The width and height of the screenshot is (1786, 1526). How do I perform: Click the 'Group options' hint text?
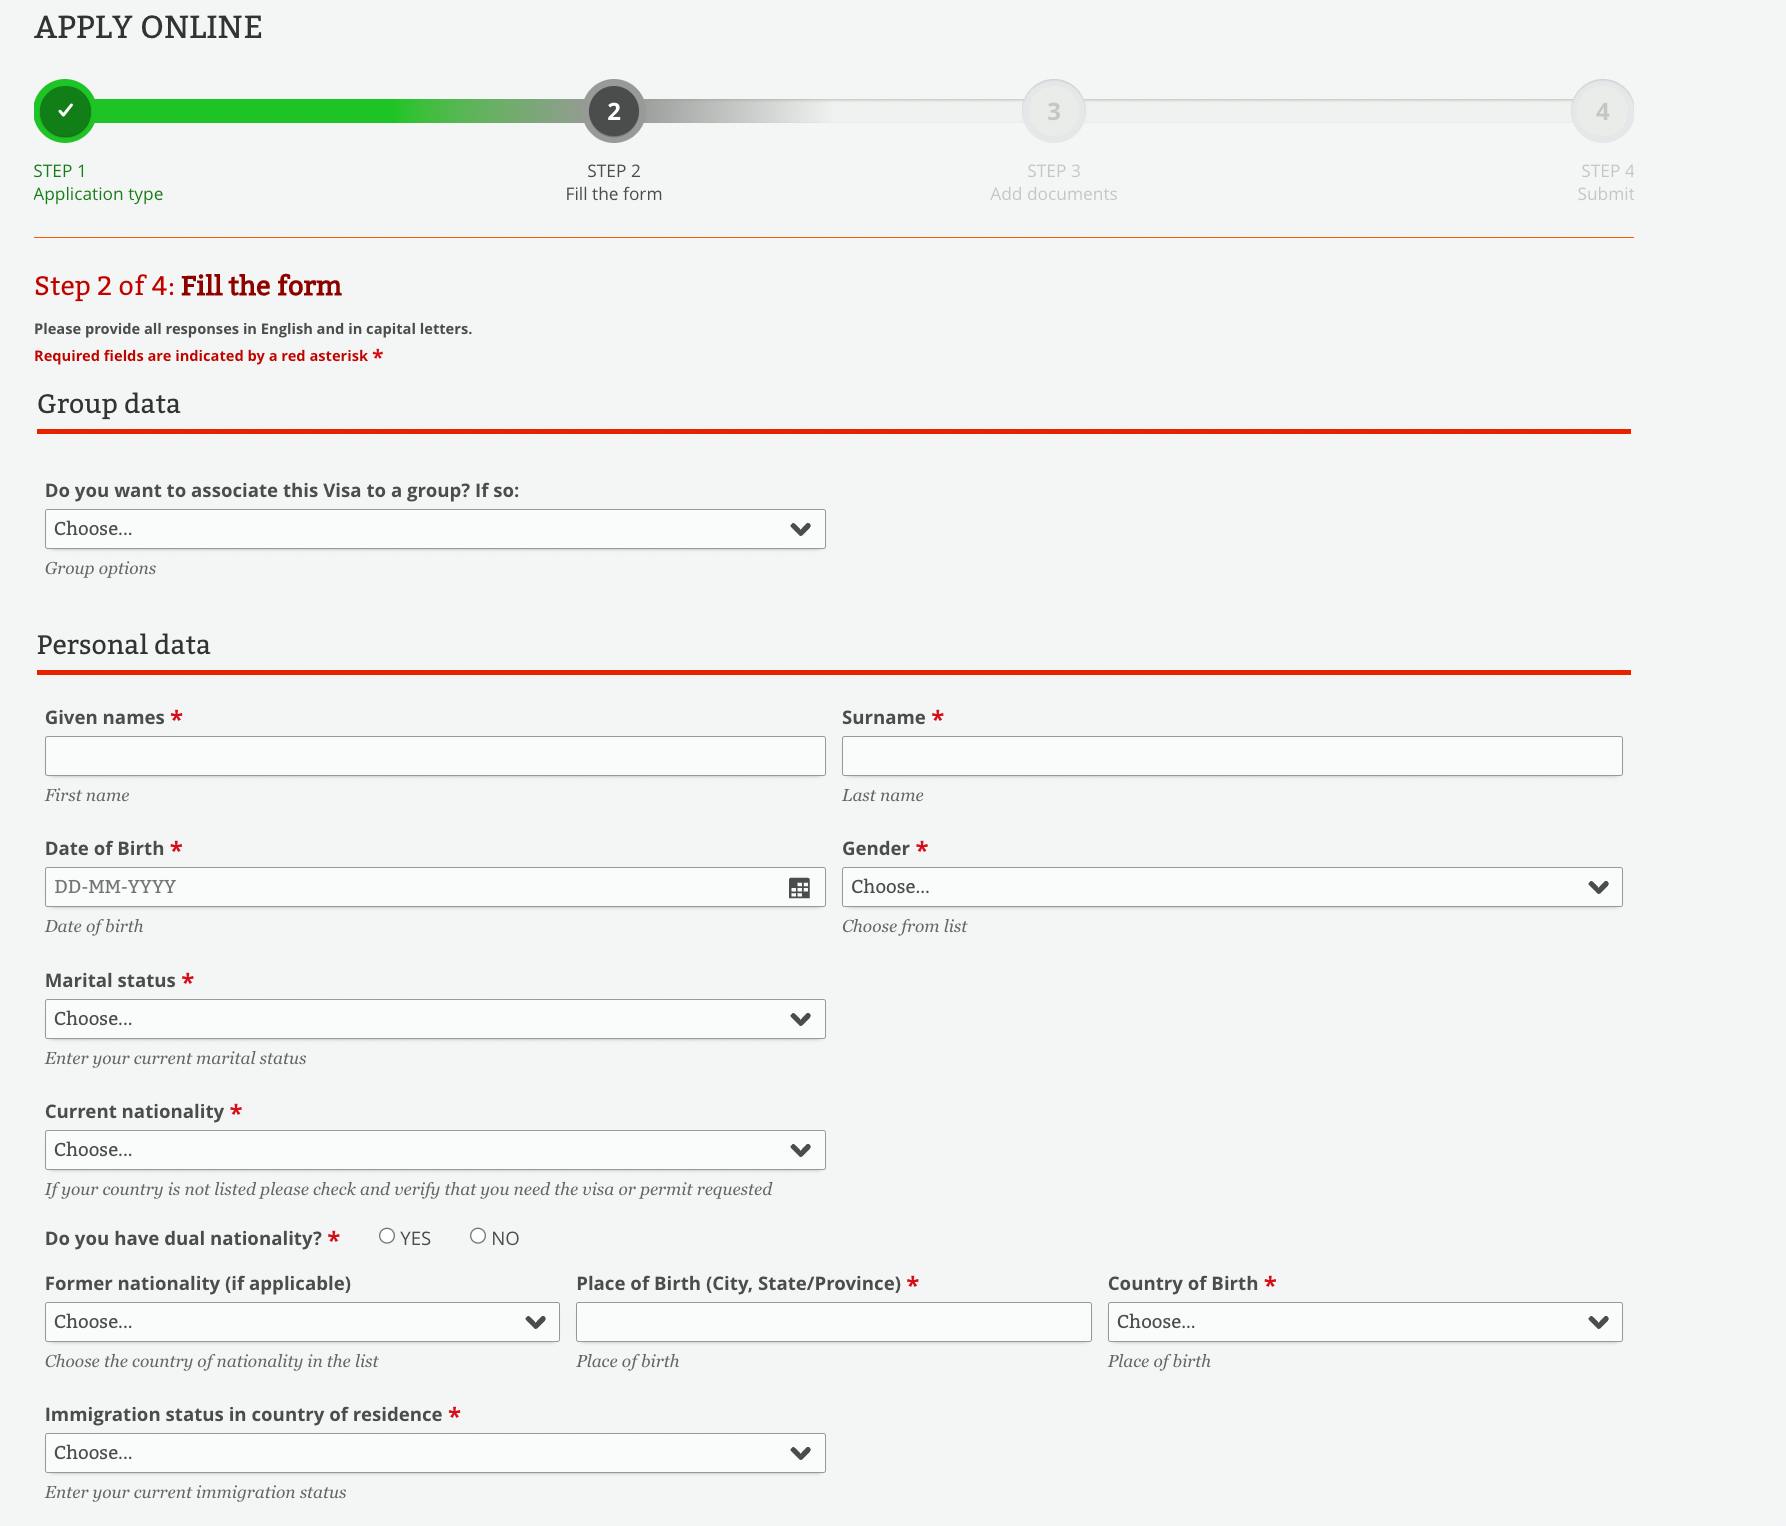pos(100,568)
